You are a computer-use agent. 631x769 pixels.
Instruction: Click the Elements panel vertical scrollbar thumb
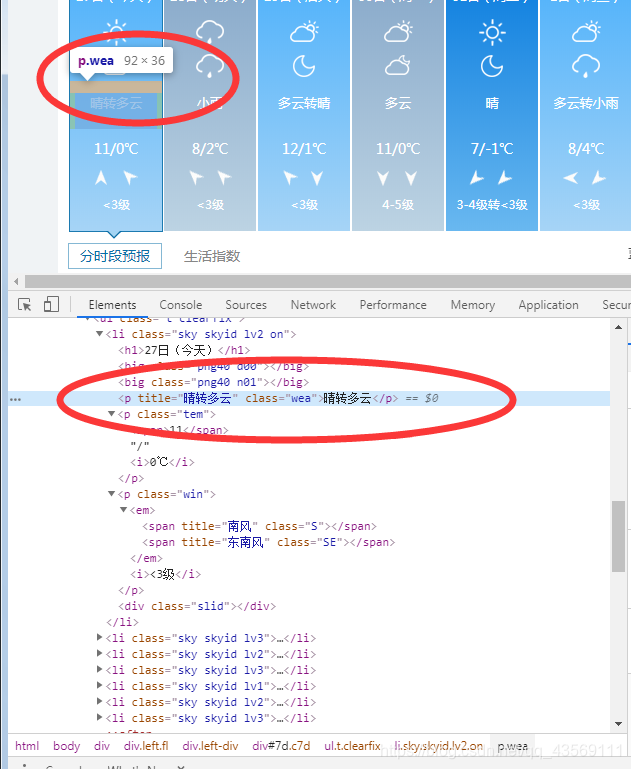618,536
